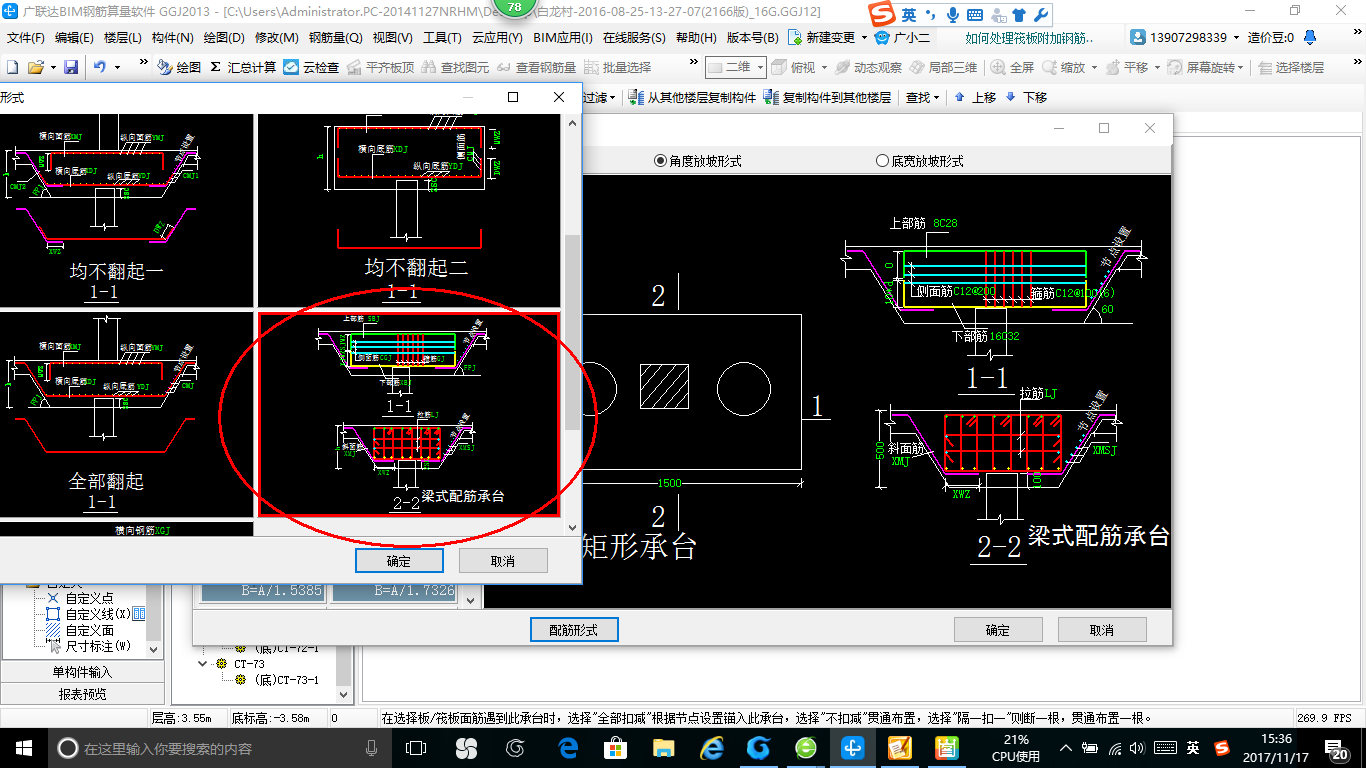Open File Explorer from taskbar
1366x768 pixels.
(664, 748)
